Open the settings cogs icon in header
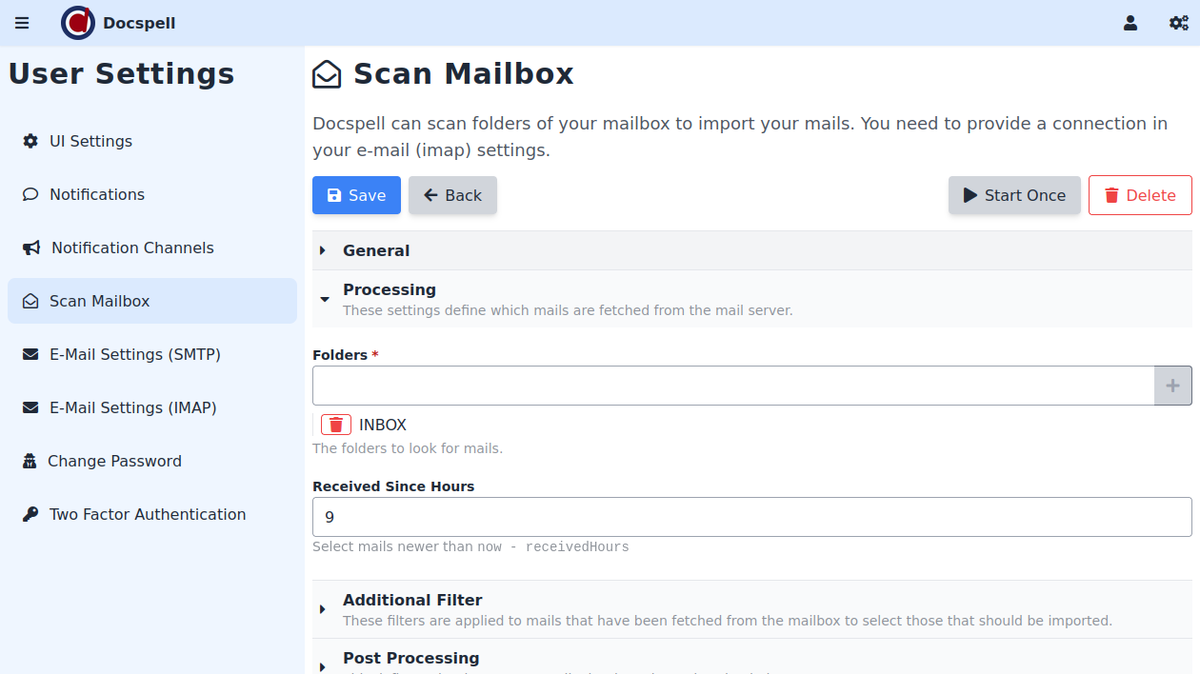This screenshot has width=1200, height=674. (1178, 23)
